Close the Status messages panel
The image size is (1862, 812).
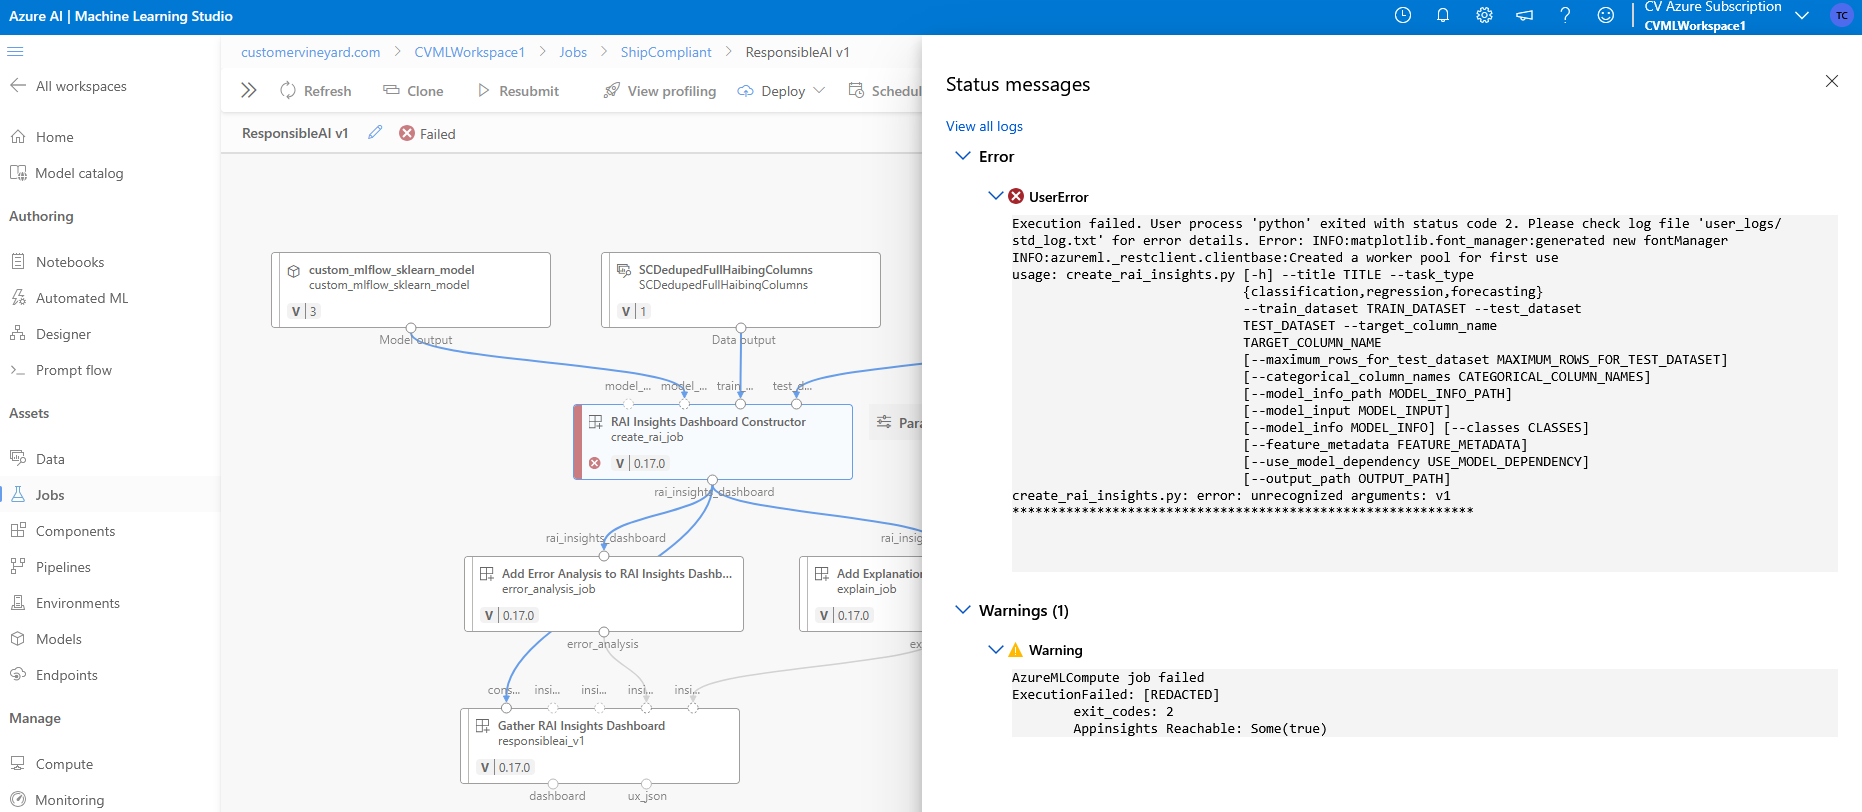[x=1831, y=81]
